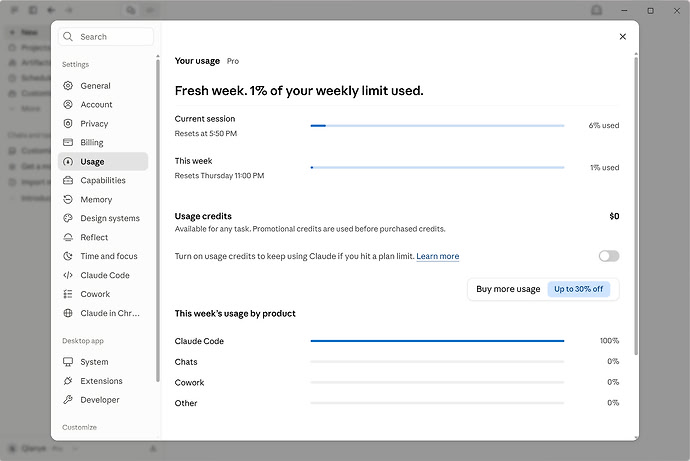Screen dimensions: 690x461
Task: Close the settings dialog with X
Action: (x=622, y=37)
